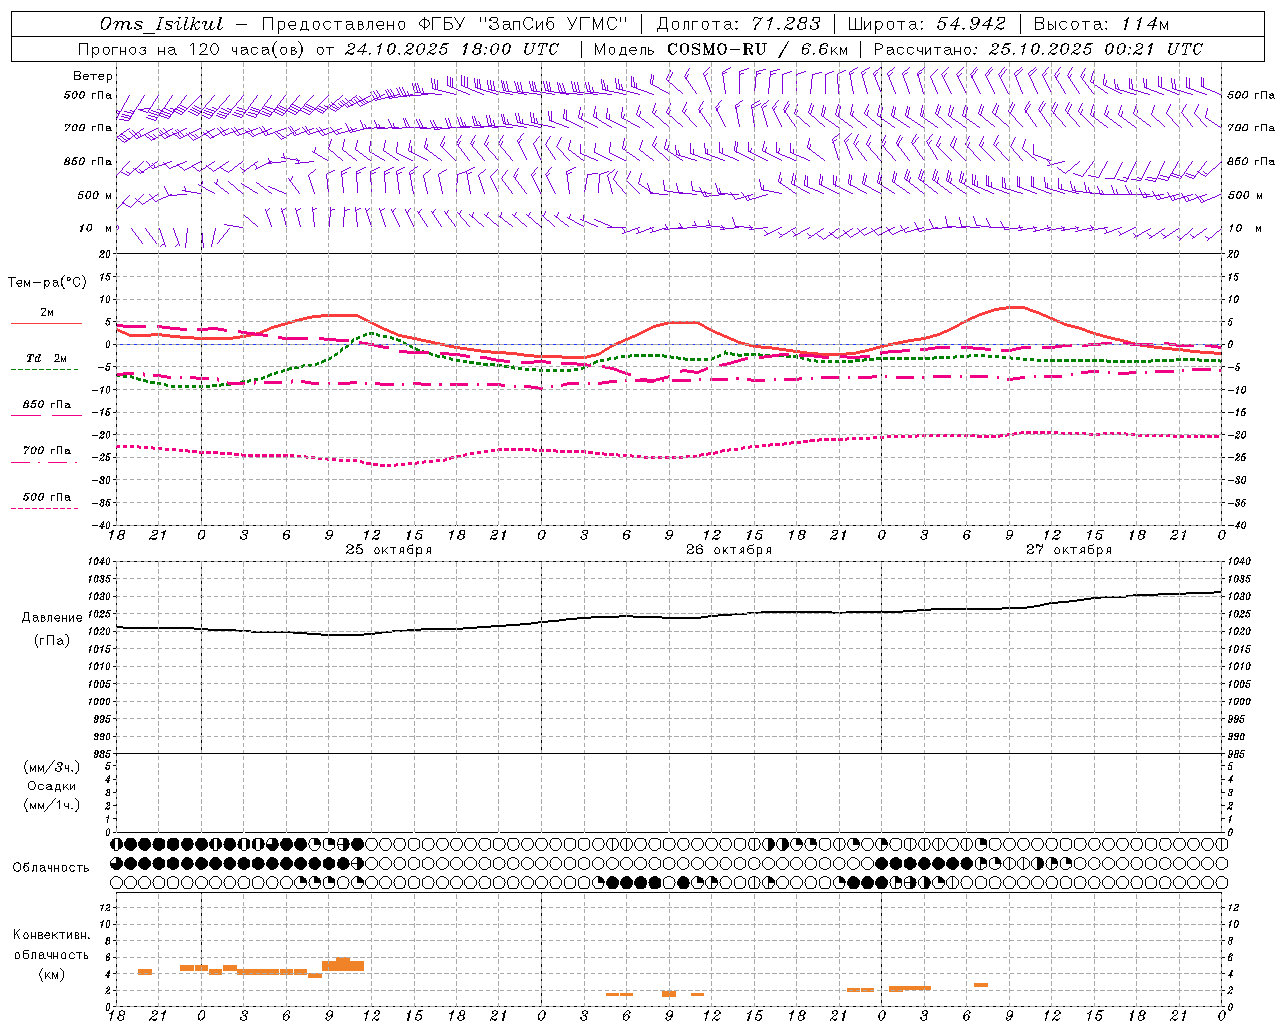Image resolution: width=1280 pixels, height=1024 pixels.
Task: Click the 850 гПа entry in temperature legend
Action: (47, 405)
